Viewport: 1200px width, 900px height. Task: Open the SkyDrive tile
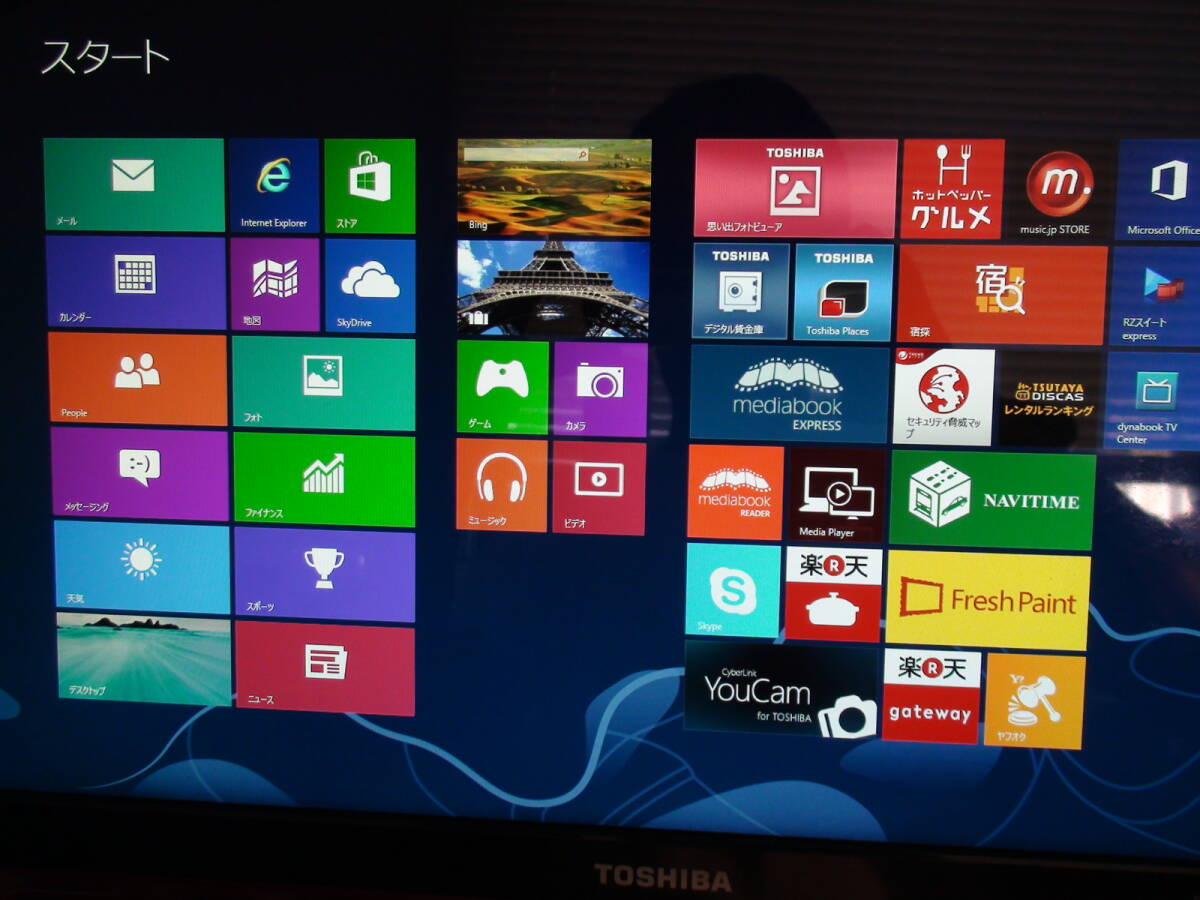click(x=369, y=285)
